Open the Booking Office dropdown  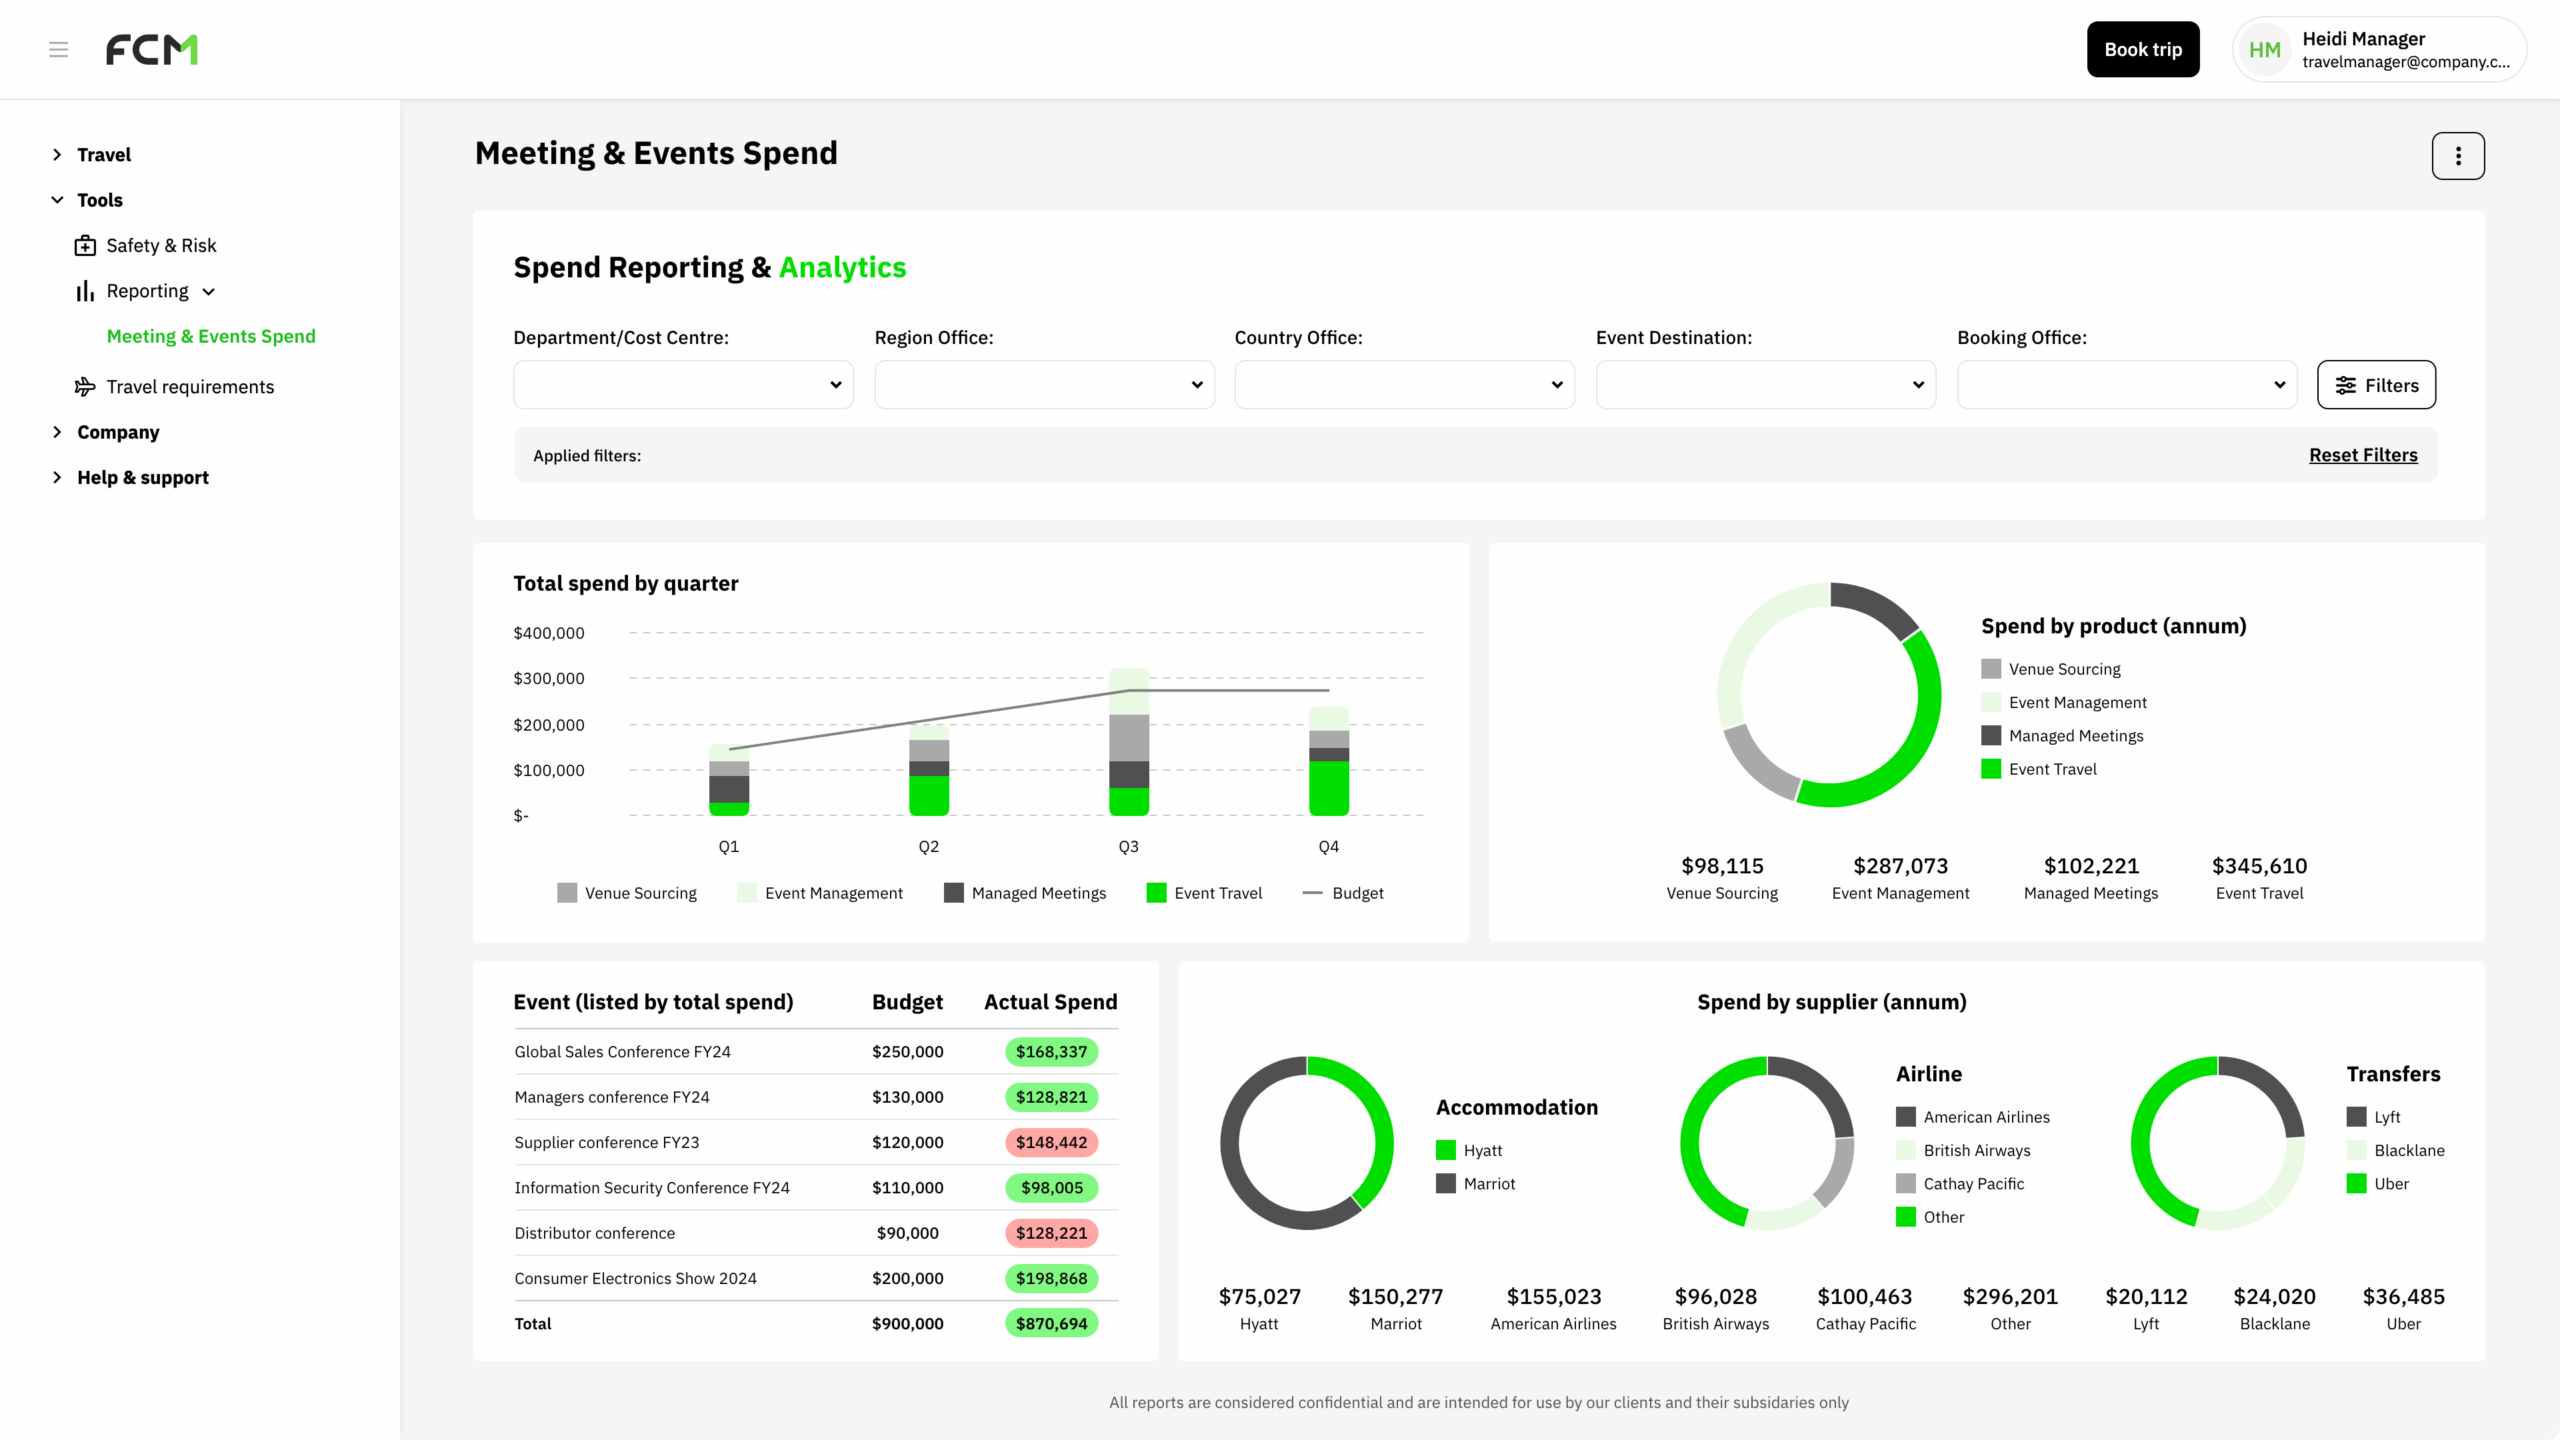[2127, 385]
